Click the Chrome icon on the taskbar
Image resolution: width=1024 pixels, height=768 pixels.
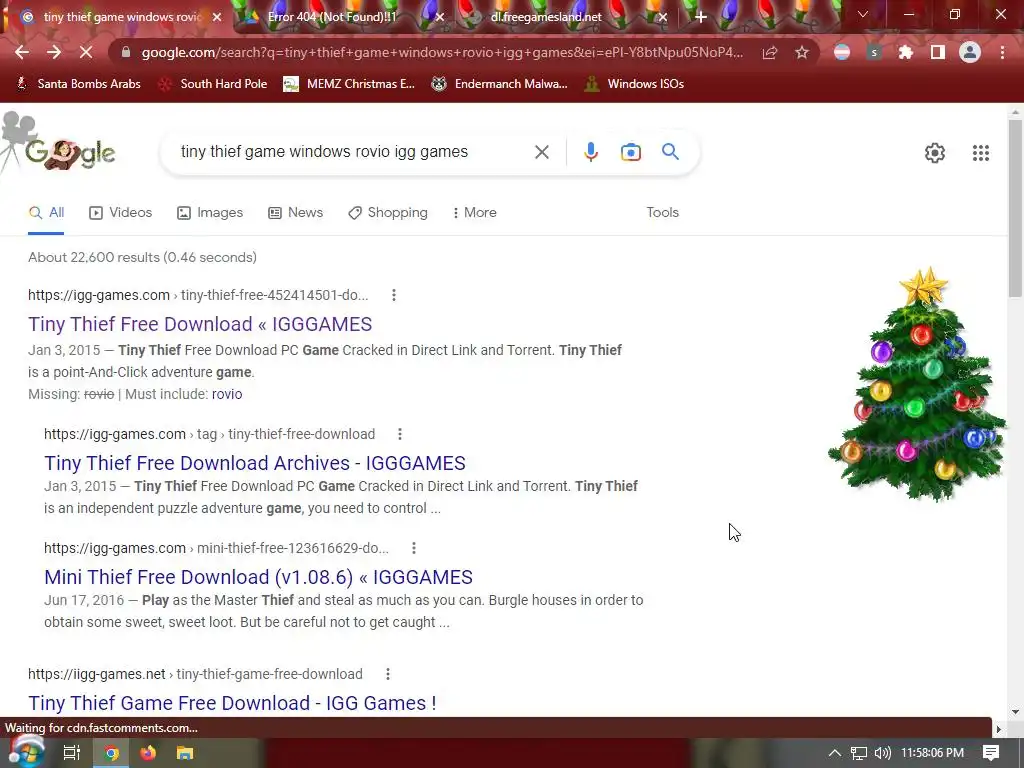tap(111, 753)
